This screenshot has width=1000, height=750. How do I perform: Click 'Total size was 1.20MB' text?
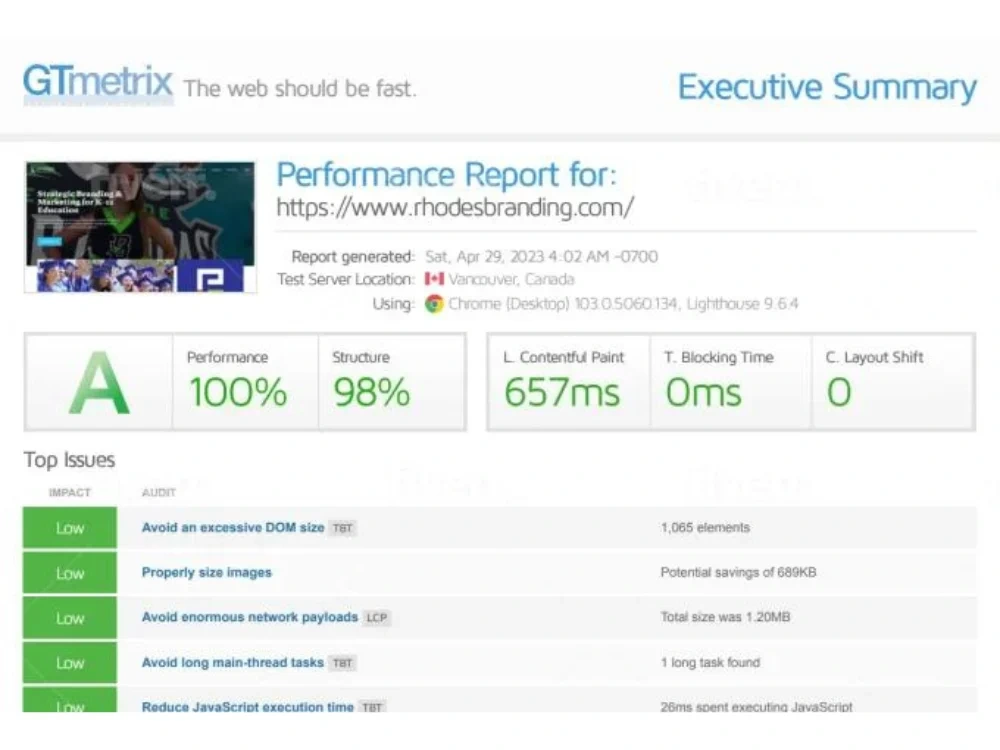pyautogui.click(x=726, y=617)
